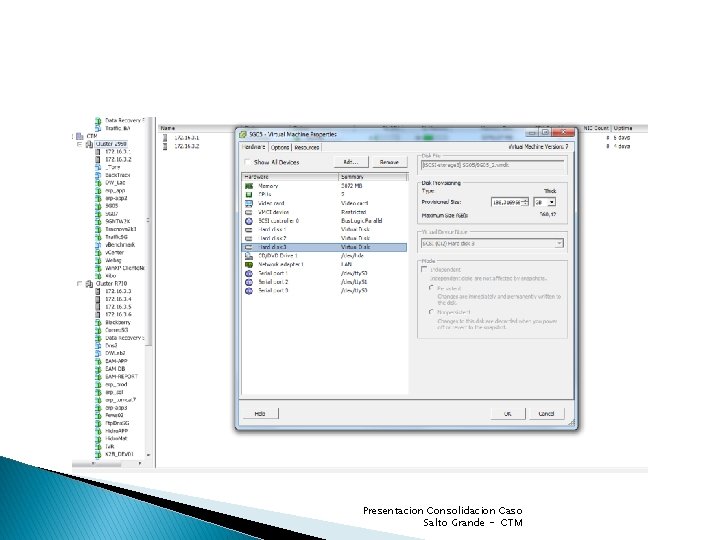Switch to the Resources tab

(306, 147)
